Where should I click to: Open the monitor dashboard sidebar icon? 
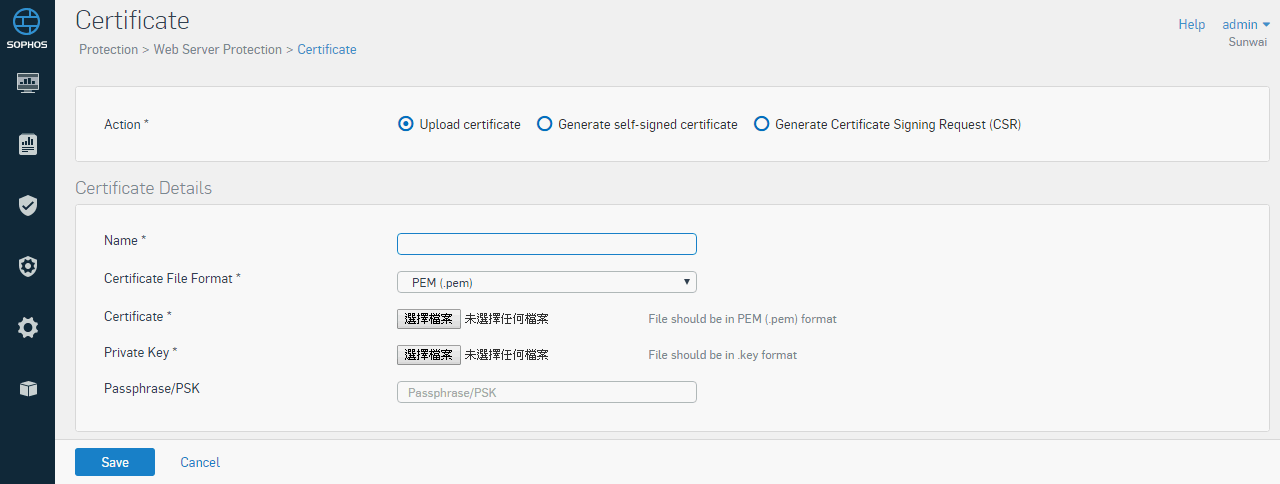tap(28, 82)
